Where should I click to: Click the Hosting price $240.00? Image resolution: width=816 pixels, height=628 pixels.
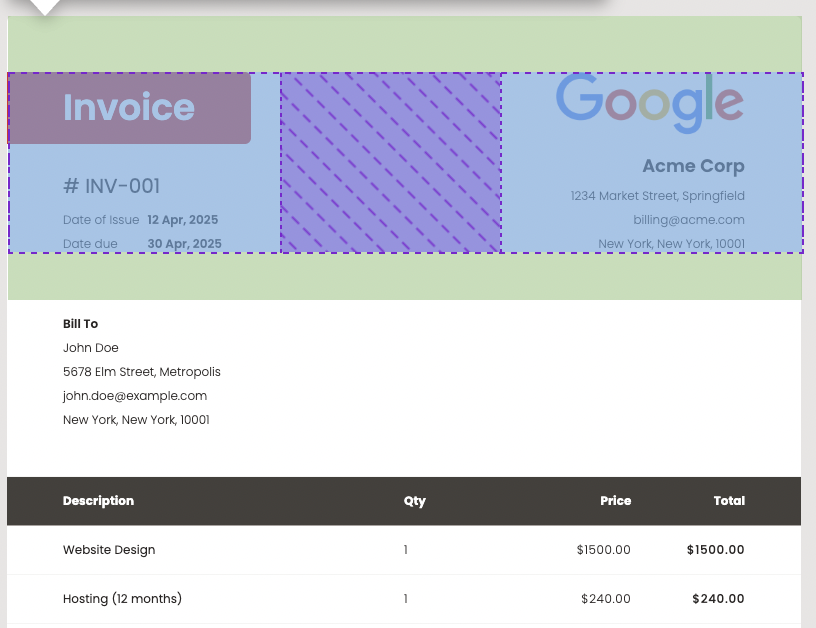606,599
